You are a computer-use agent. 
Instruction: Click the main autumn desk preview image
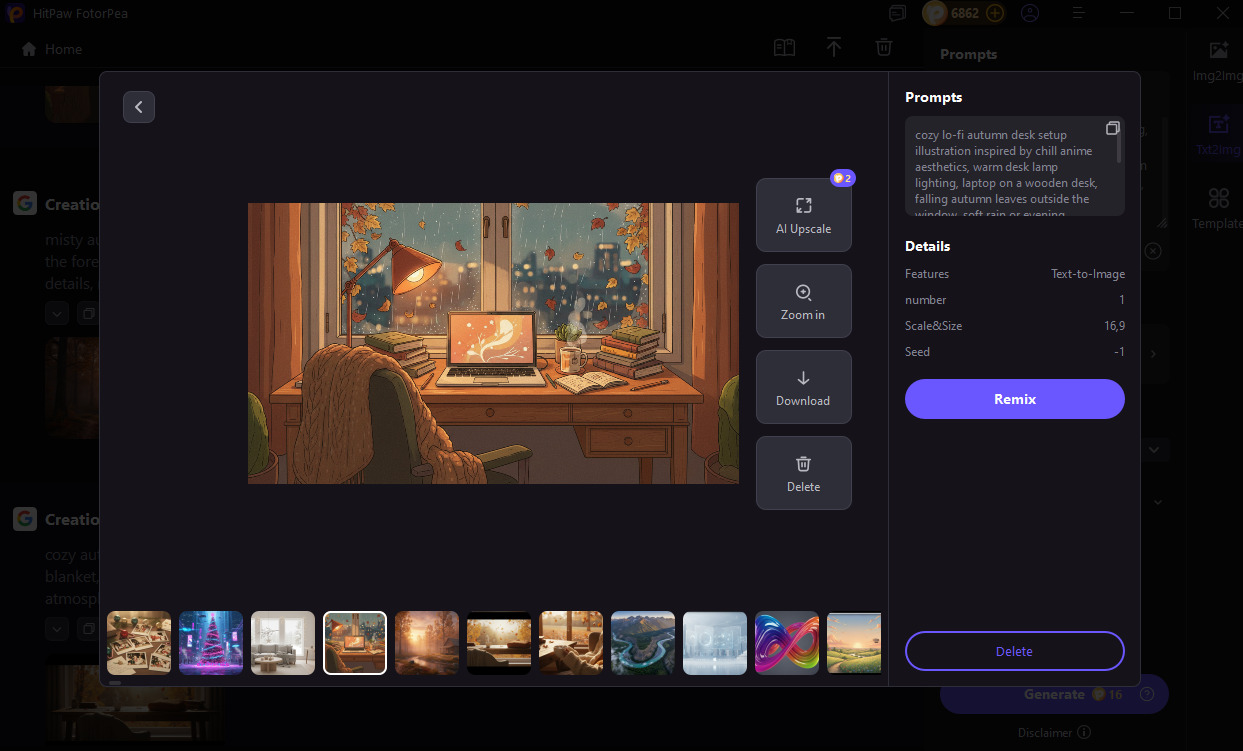coord(493,343)
